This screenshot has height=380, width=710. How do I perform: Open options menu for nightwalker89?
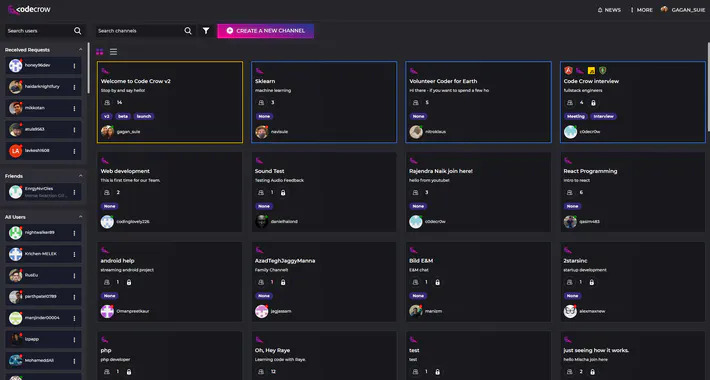[x=74, y=233]
